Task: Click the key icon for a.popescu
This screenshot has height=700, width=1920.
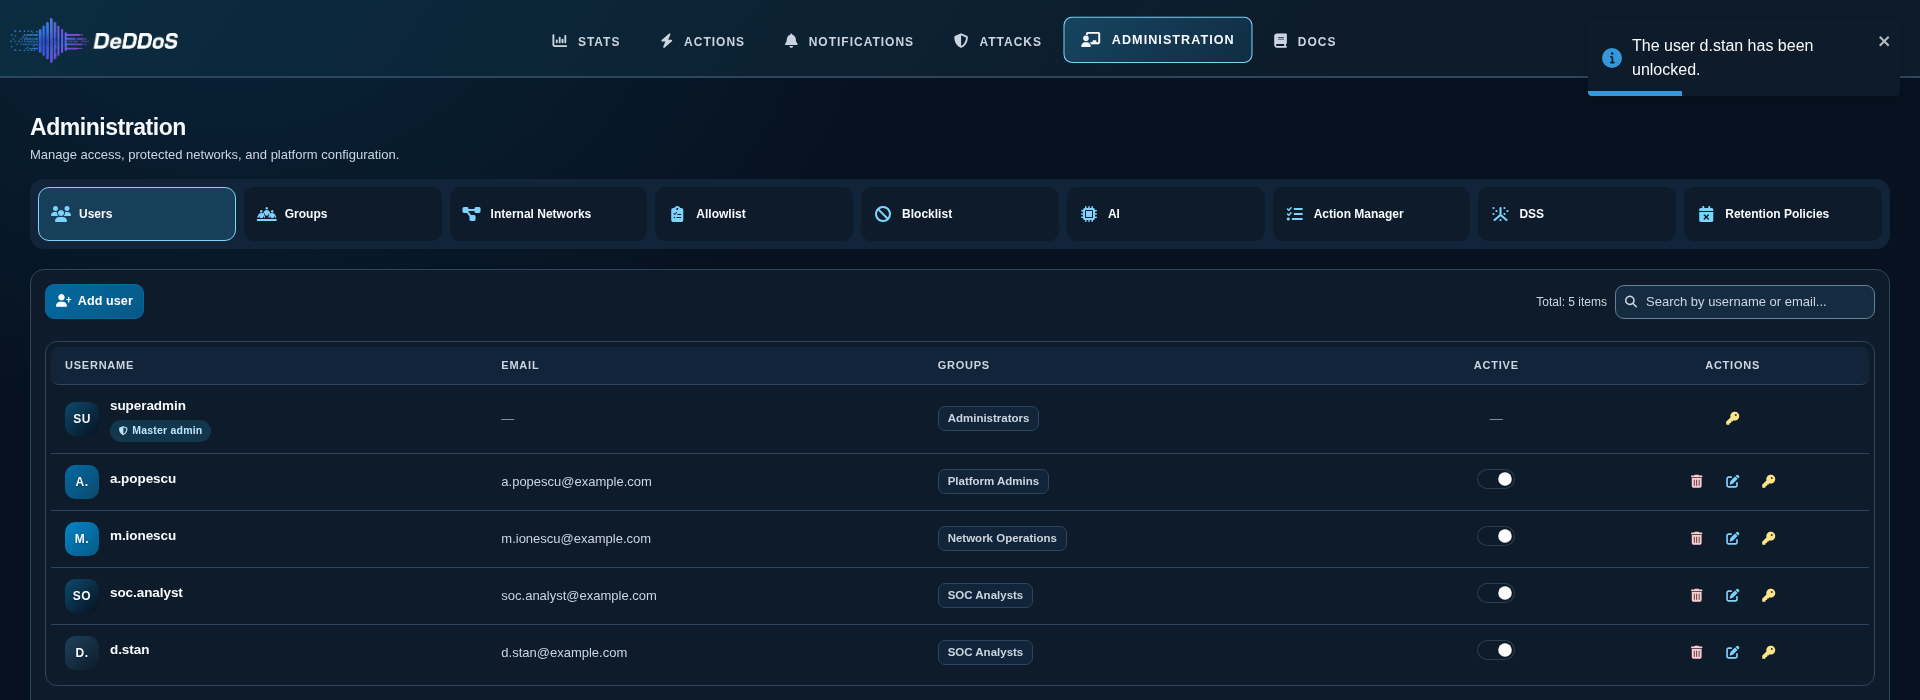Action: [x=1768, y=482]
